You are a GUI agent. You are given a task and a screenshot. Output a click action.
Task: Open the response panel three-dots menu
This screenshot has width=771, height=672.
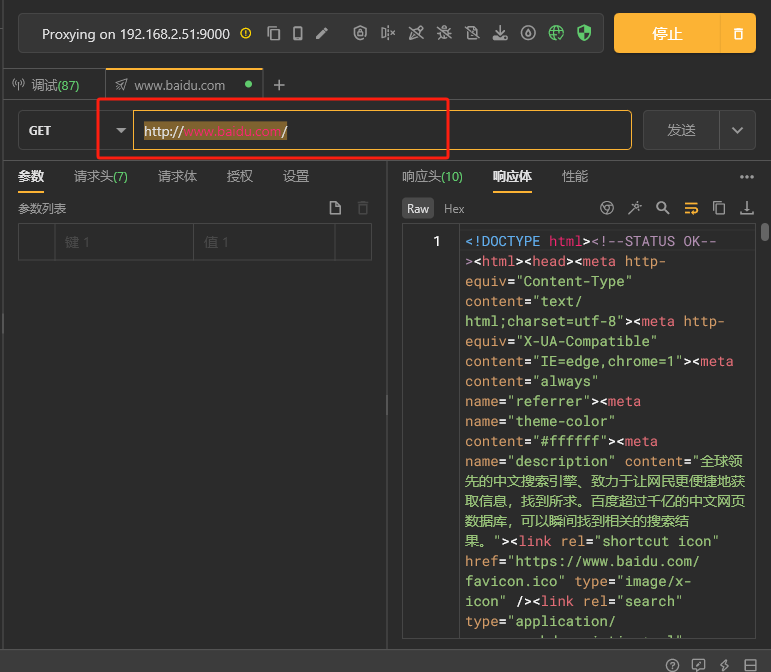(x=746, y=177)
